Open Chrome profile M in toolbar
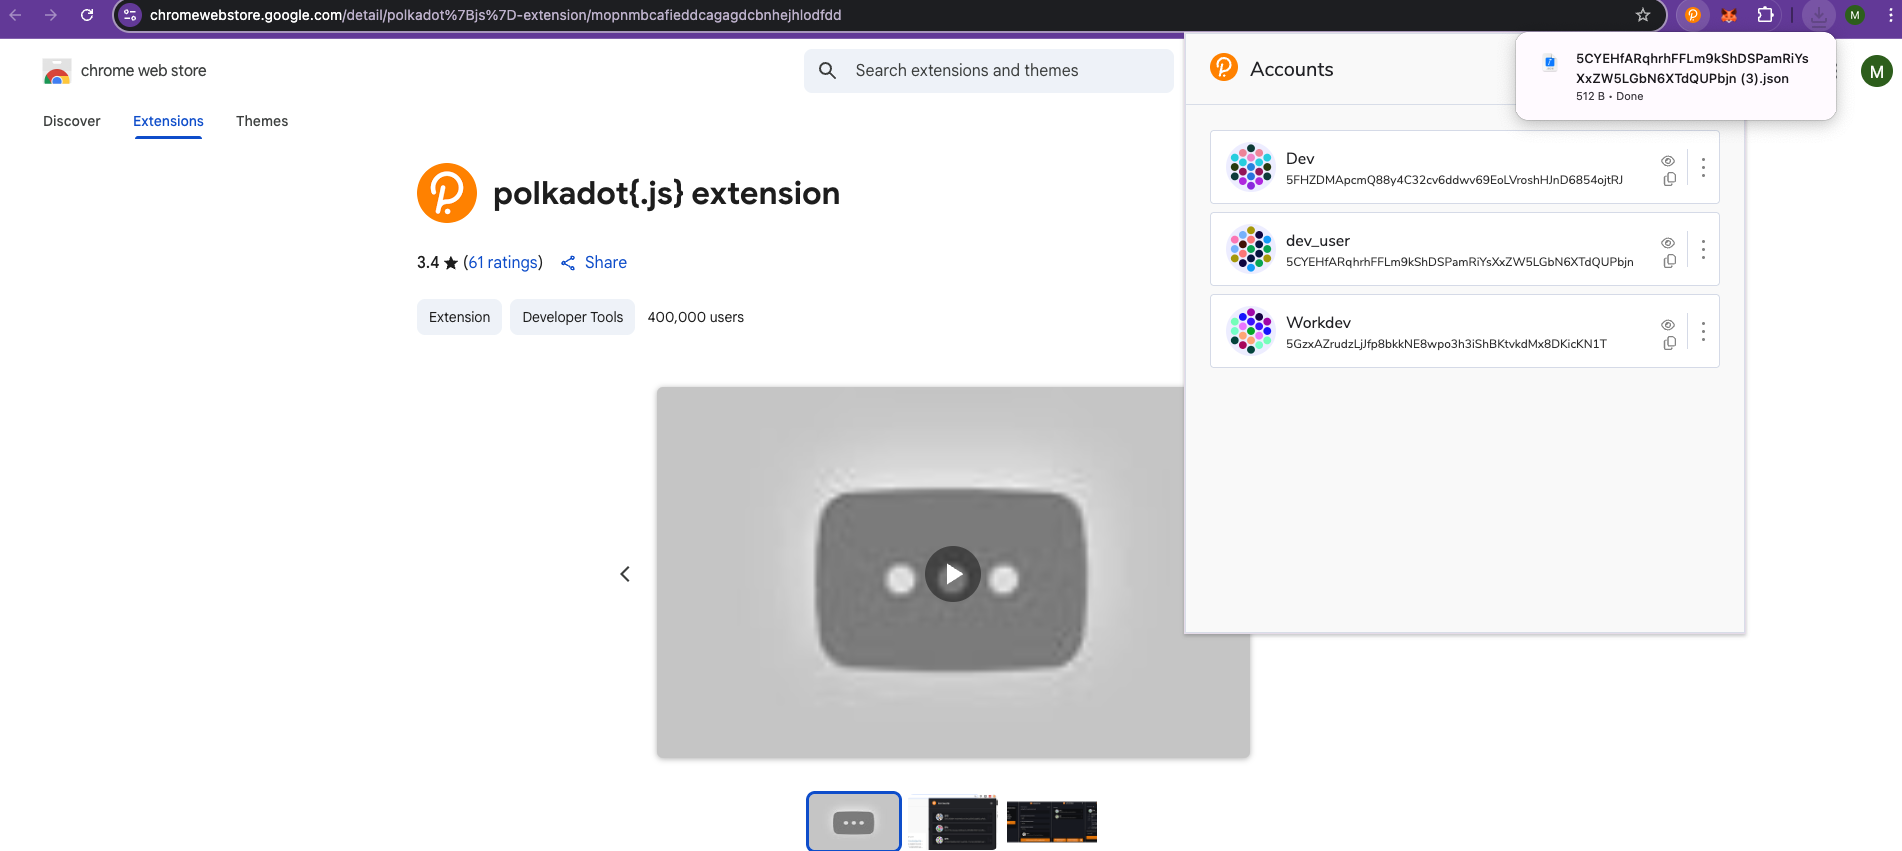The height and width of the screenshot is (851, 1902). coord(1855,15)
